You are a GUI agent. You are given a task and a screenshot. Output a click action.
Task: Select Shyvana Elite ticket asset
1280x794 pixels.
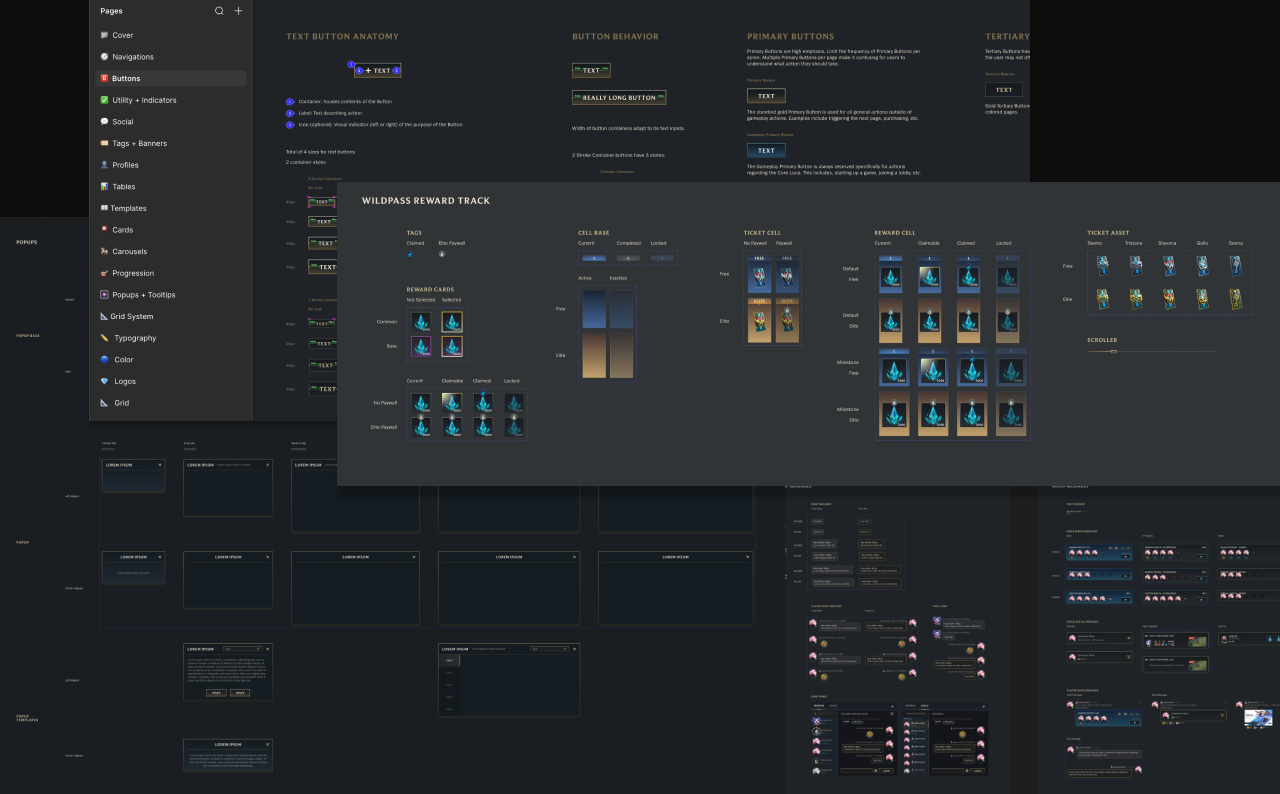[x=1169, y=298]
